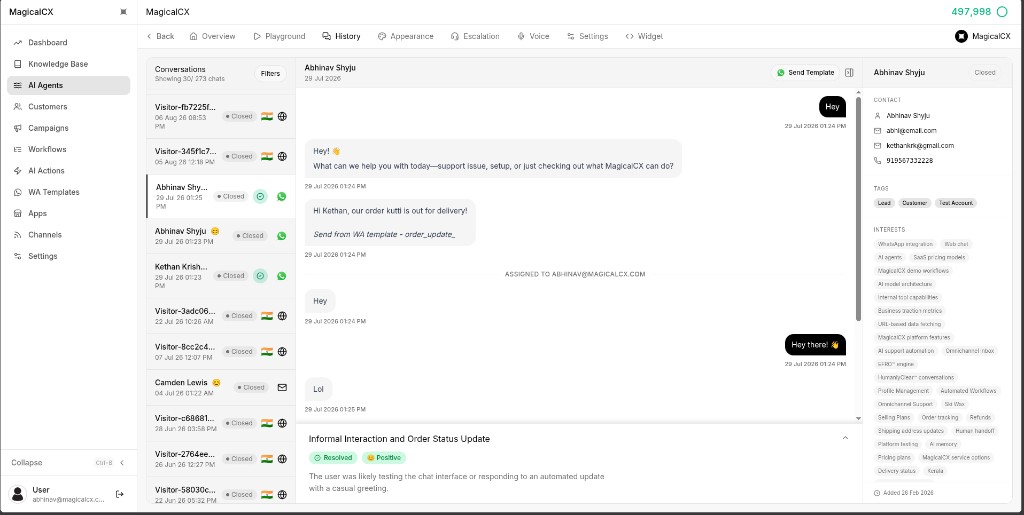This screenshot has width=1024, height=515.
Task: Collapse the conversation summary panel chevron
Action: pos(845,438)
